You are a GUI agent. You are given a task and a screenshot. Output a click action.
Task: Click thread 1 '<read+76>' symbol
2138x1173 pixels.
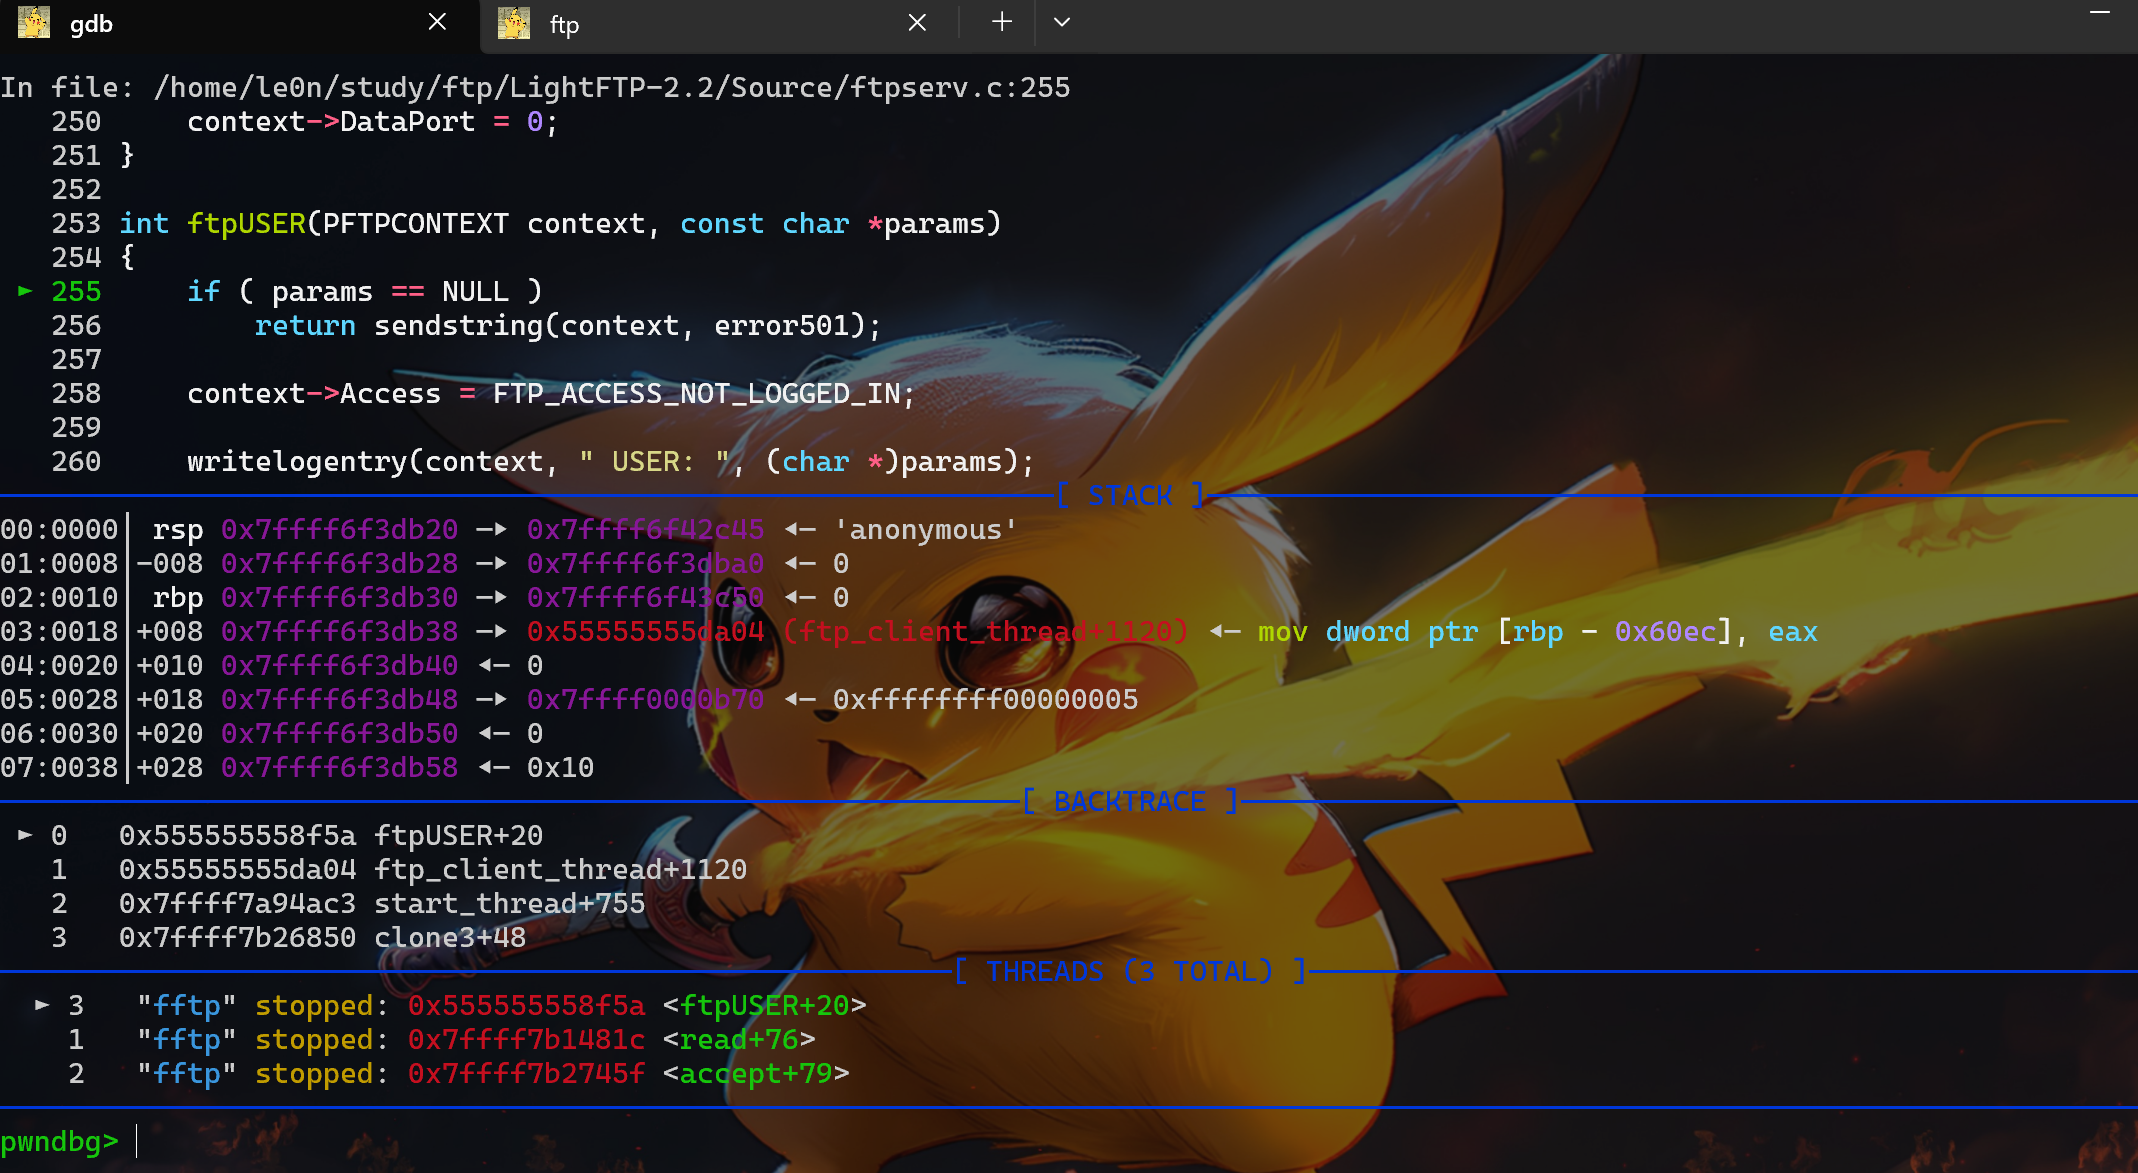[739, 1040]
